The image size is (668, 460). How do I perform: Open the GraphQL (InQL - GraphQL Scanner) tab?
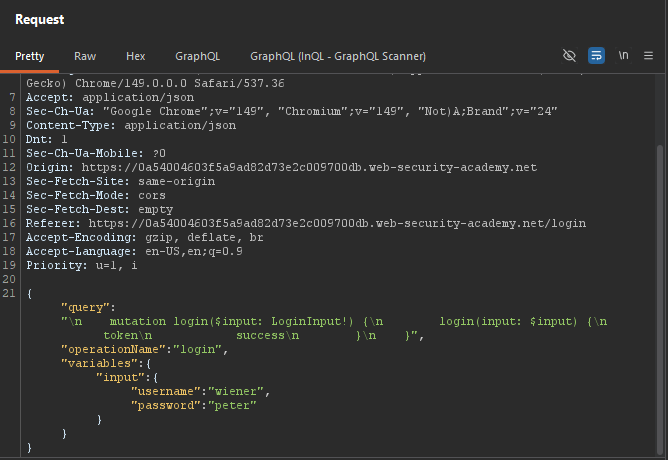tap(338, 56)
